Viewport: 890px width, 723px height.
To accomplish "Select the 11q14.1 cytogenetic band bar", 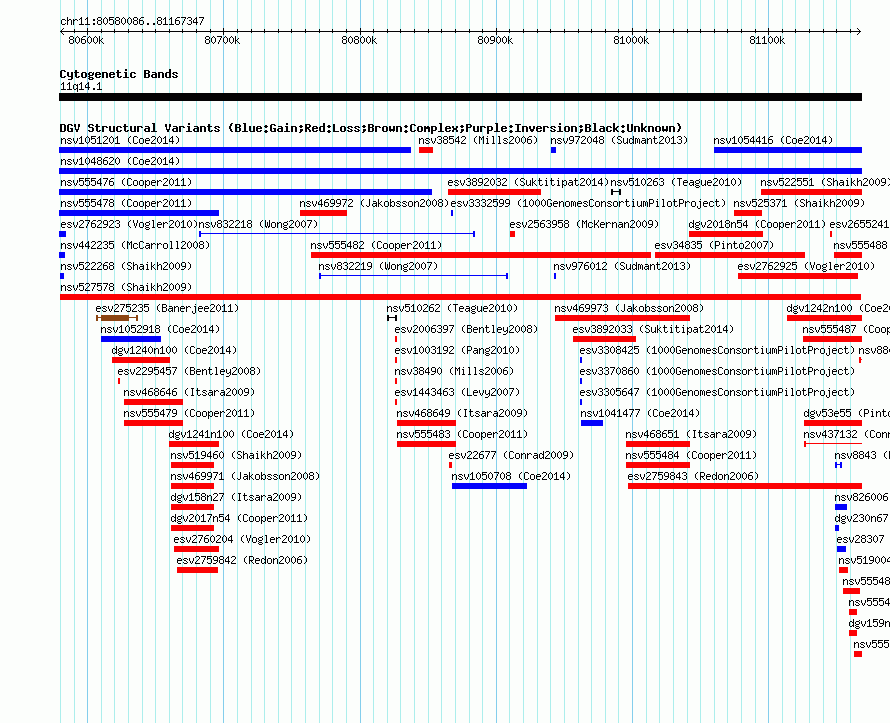I will coord(460,97).
